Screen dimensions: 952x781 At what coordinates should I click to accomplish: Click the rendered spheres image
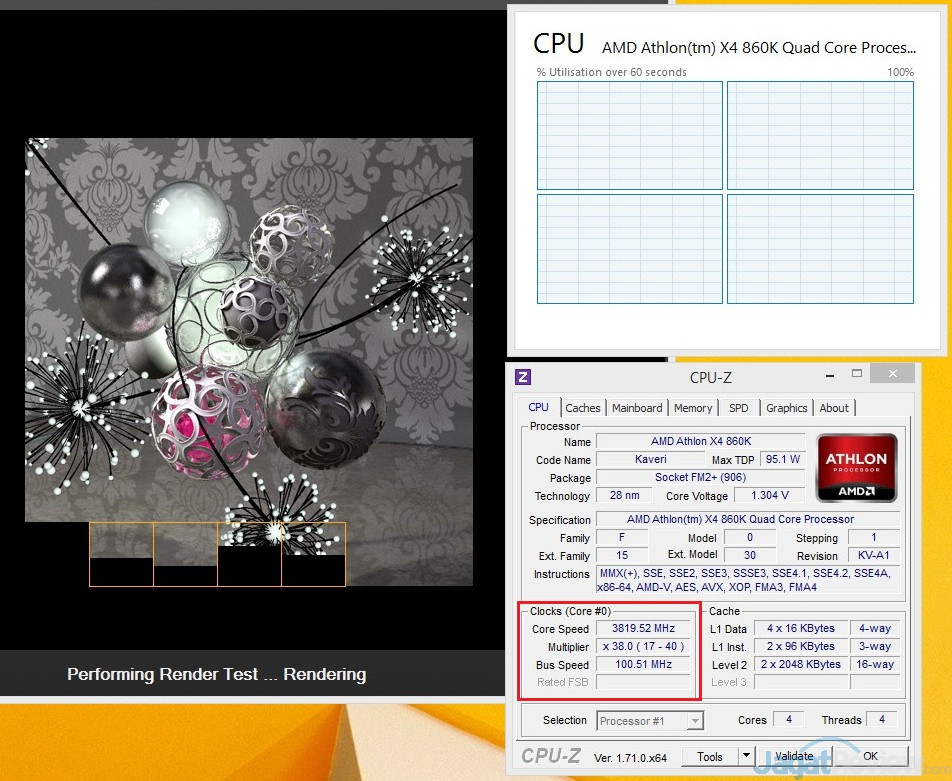point(248,330)
